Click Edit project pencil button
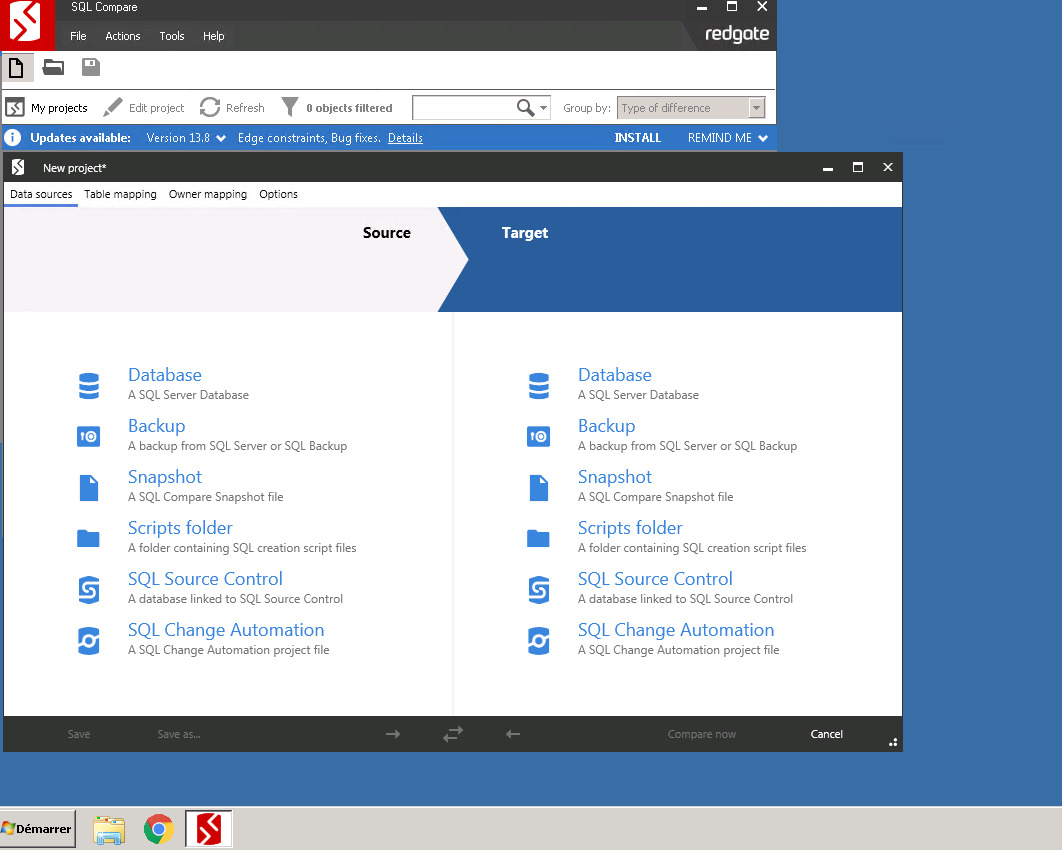 point(144,108)
